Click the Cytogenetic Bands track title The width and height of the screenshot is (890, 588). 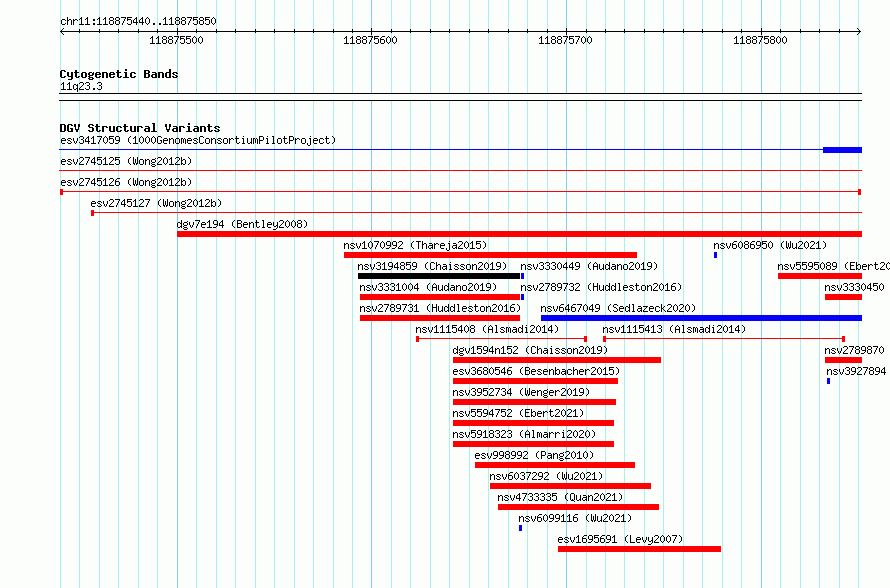119,74
